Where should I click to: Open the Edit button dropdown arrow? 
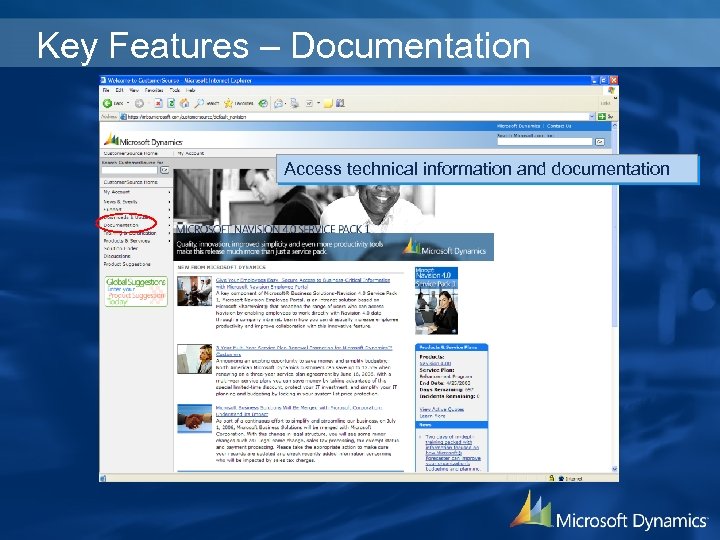pos(318,104)
